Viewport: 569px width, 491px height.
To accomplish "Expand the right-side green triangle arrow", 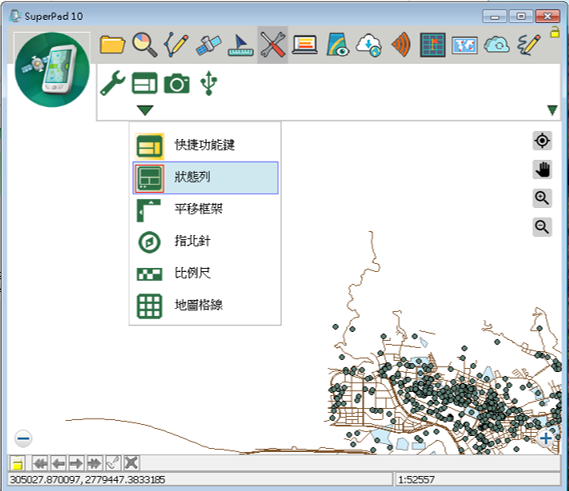I will click(x=552, y=110).
